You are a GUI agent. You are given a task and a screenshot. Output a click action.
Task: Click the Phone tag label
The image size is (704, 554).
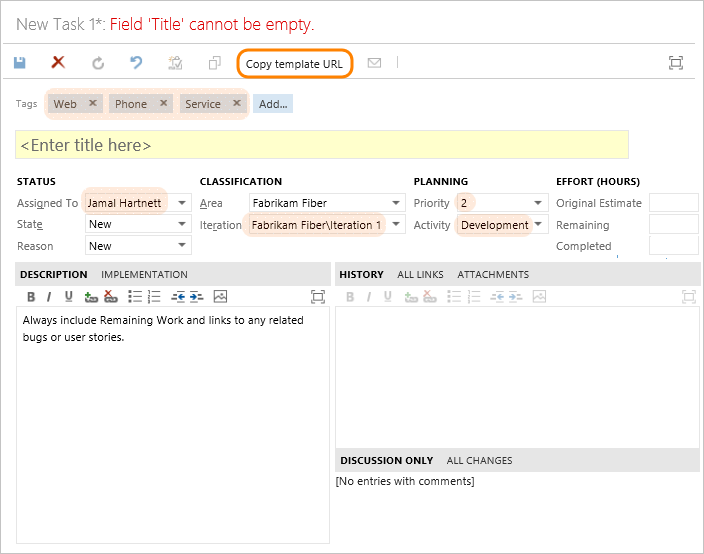point(131,104)
